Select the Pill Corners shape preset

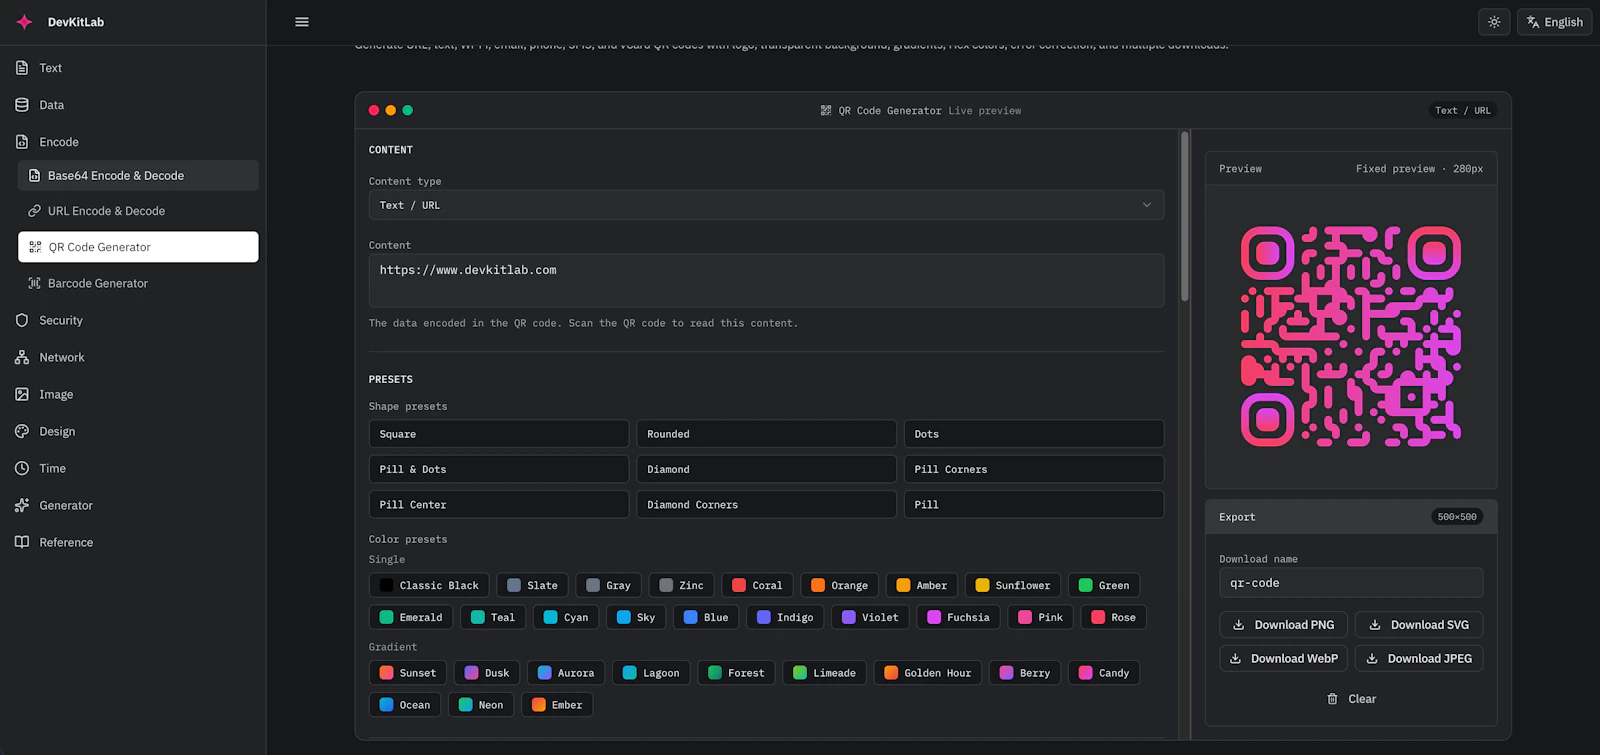click(x=1034, y=469)
